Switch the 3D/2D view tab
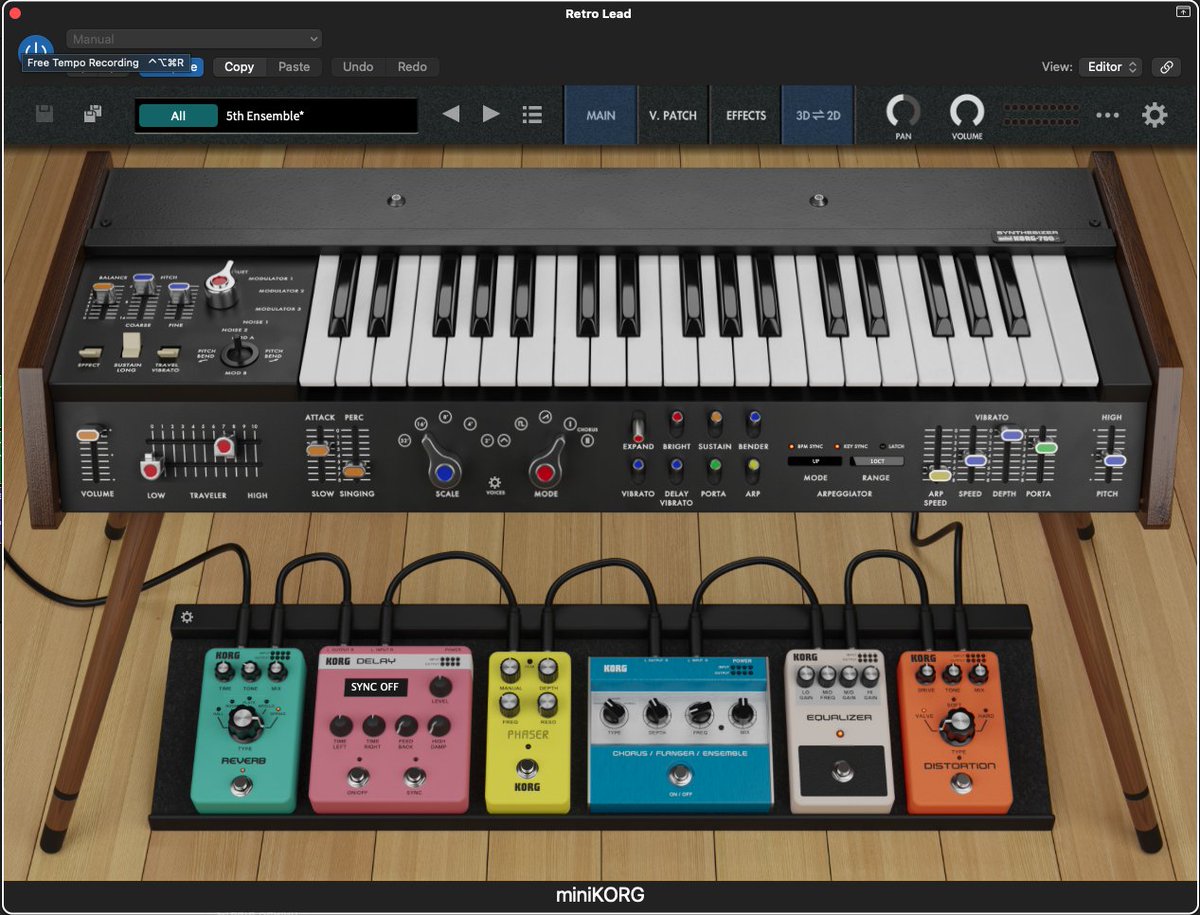 [818, 115]
